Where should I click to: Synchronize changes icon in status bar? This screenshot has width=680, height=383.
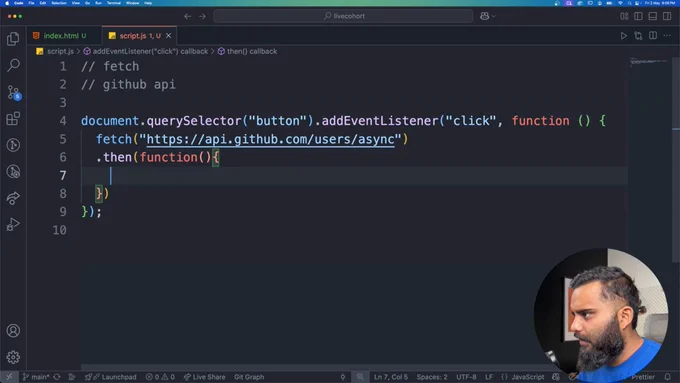click(x=57, y=377)
